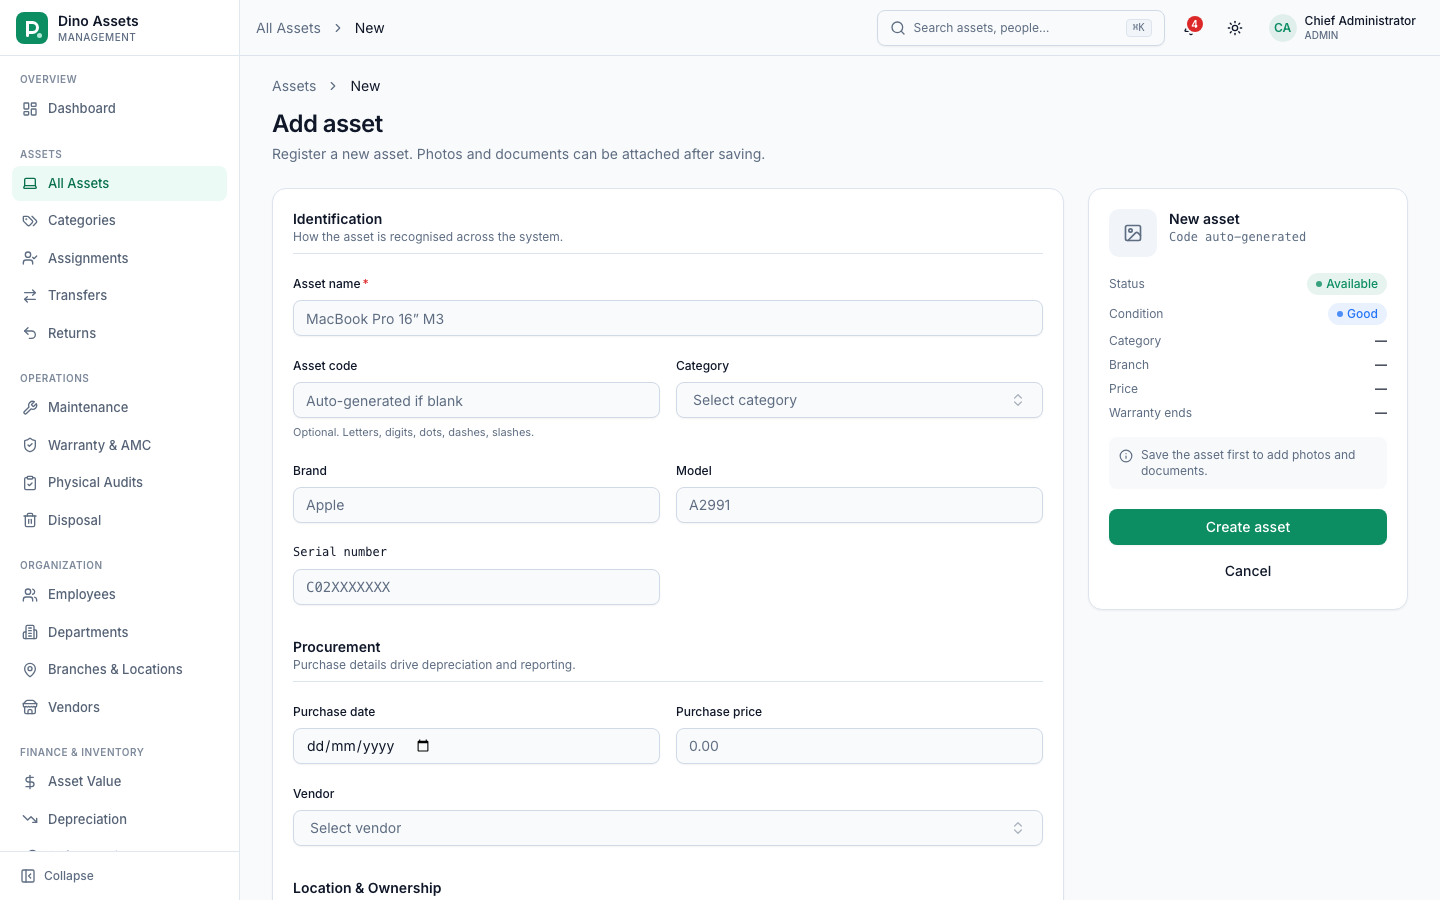Collapse the sidebar
This screenshot has width=1440, height=900.
pyautogui.click(x=58, y=876)
